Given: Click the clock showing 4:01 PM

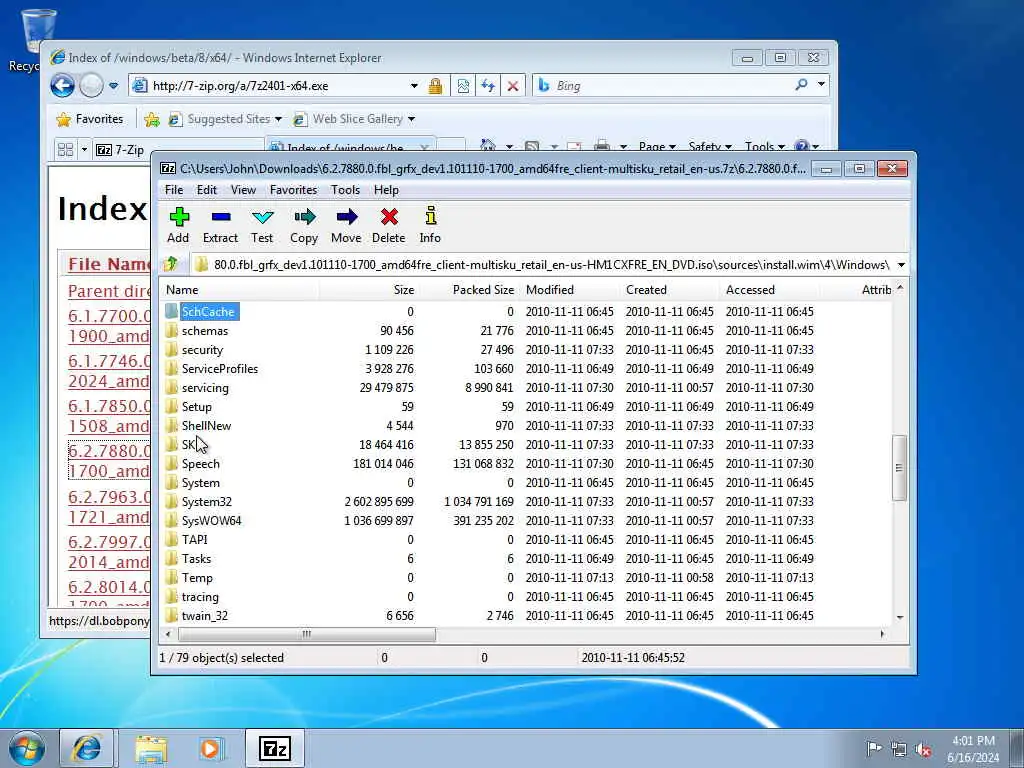Looking at the screenshot, I should 973,741.
